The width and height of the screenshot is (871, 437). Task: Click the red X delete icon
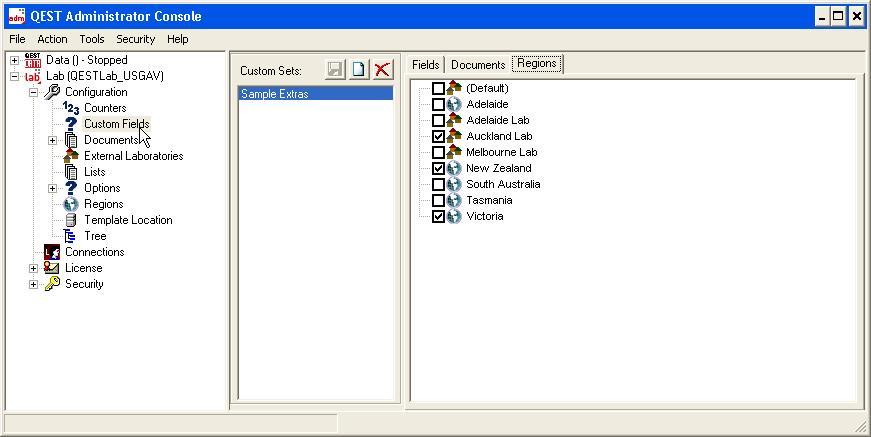(x=382, y=70)
